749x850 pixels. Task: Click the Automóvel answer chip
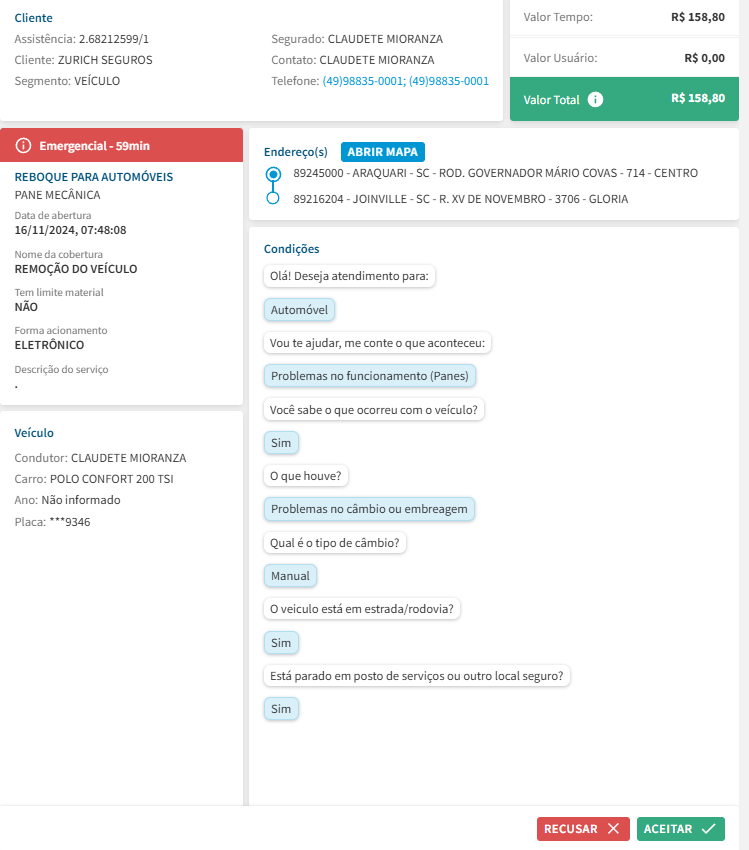click(300, 310)
